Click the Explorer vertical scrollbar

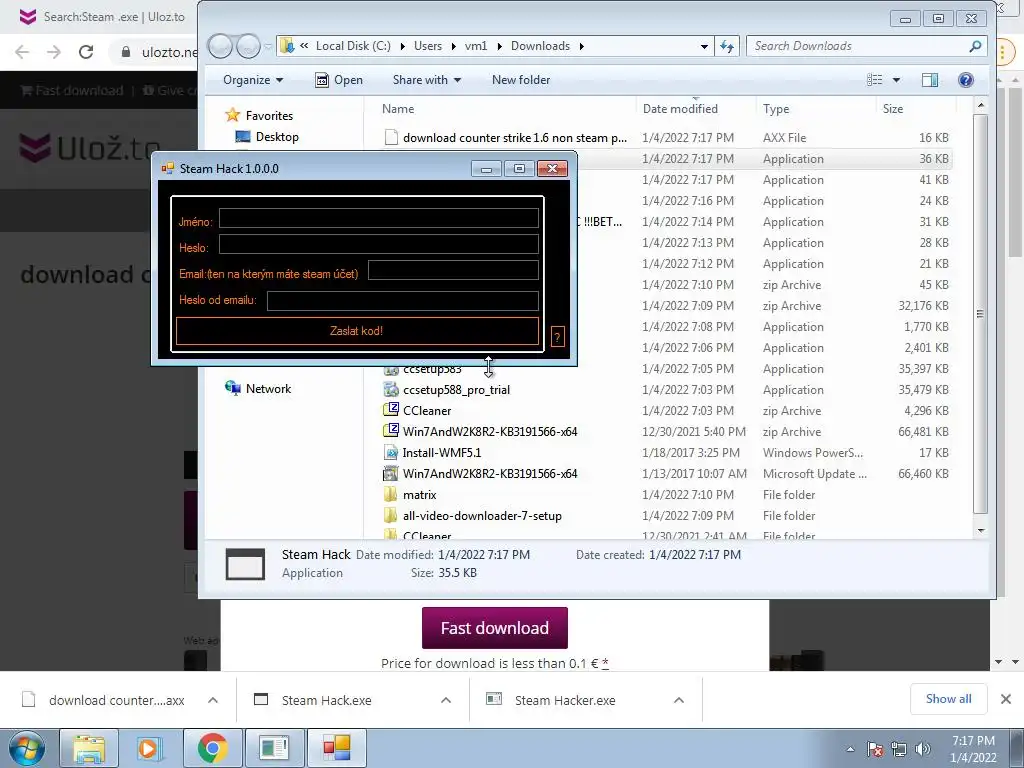tap(980, 313)
